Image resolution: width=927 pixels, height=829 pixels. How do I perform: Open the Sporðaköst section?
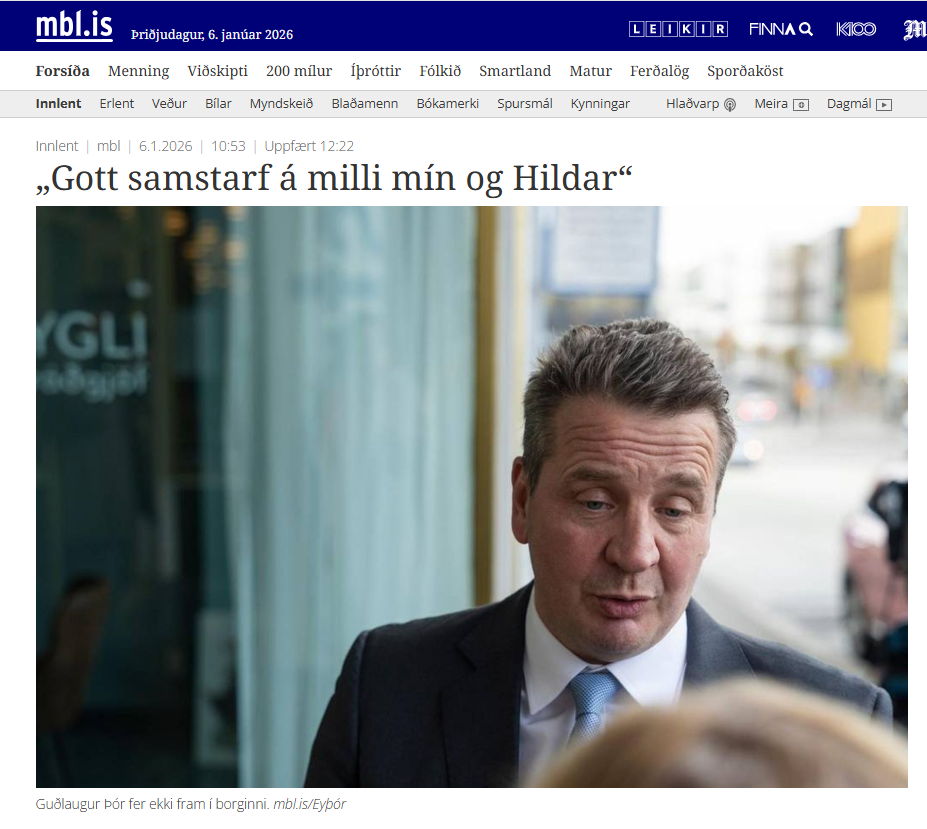[745, 71]
